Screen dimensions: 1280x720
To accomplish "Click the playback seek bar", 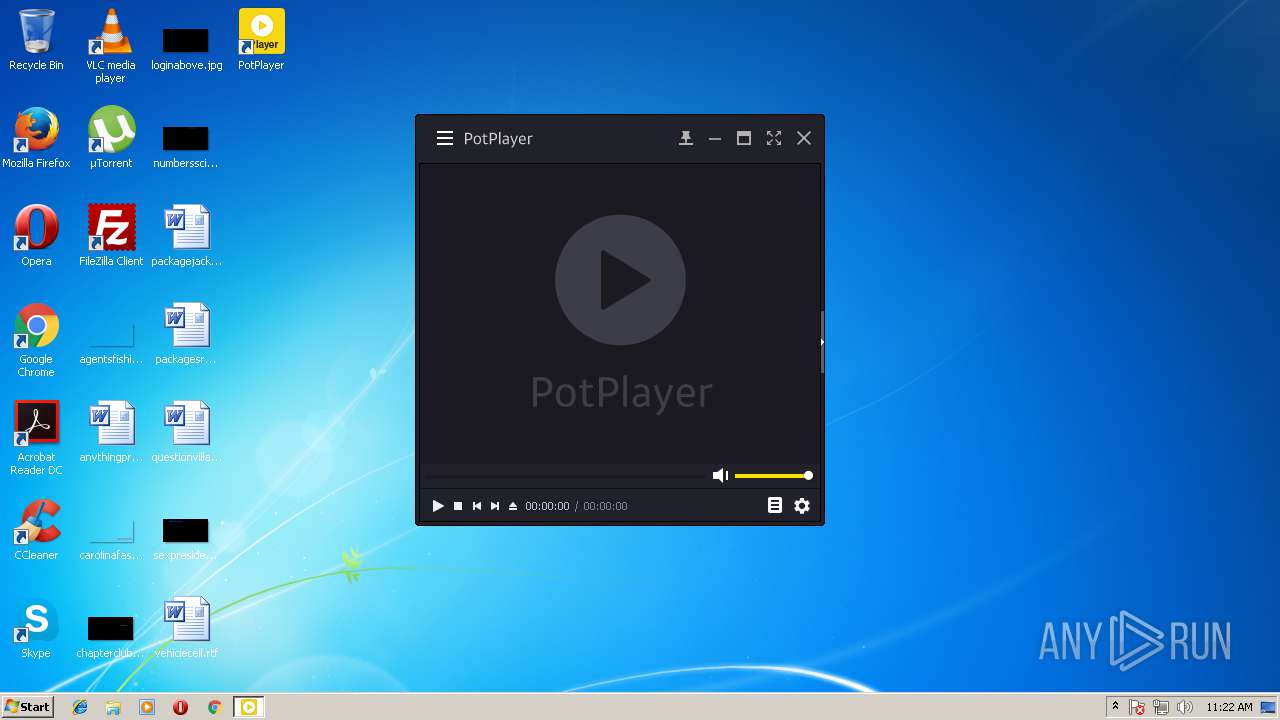I will pyautogui.click(x=565, y=476).
